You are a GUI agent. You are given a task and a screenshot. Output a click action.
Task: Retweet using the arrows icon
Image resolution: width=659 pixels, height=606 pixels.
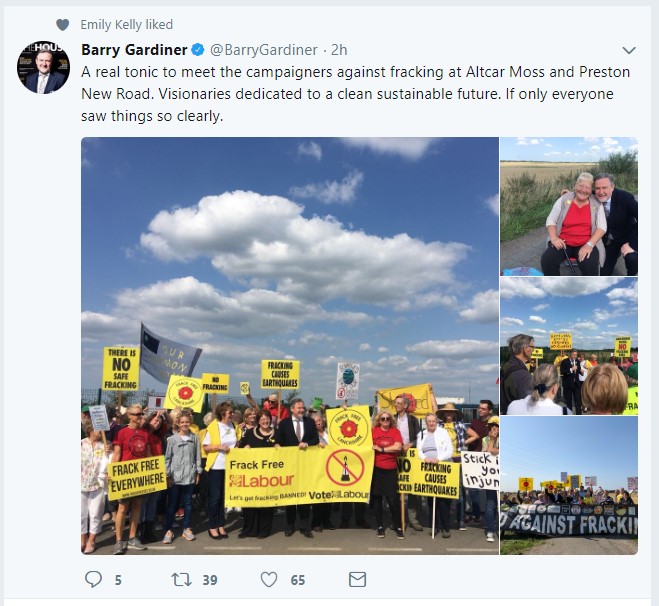tap(182, 580)
